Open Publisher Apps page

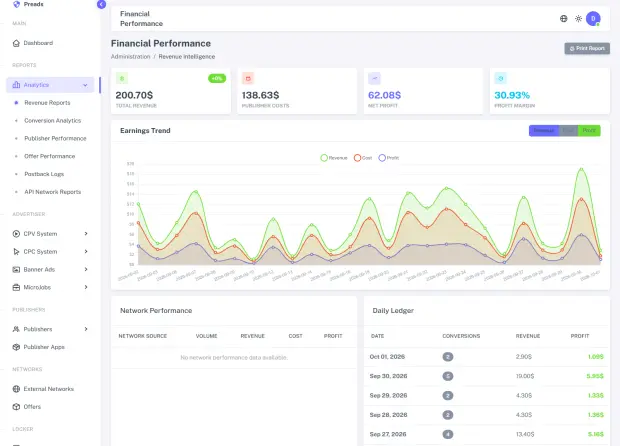coord(44,347)
